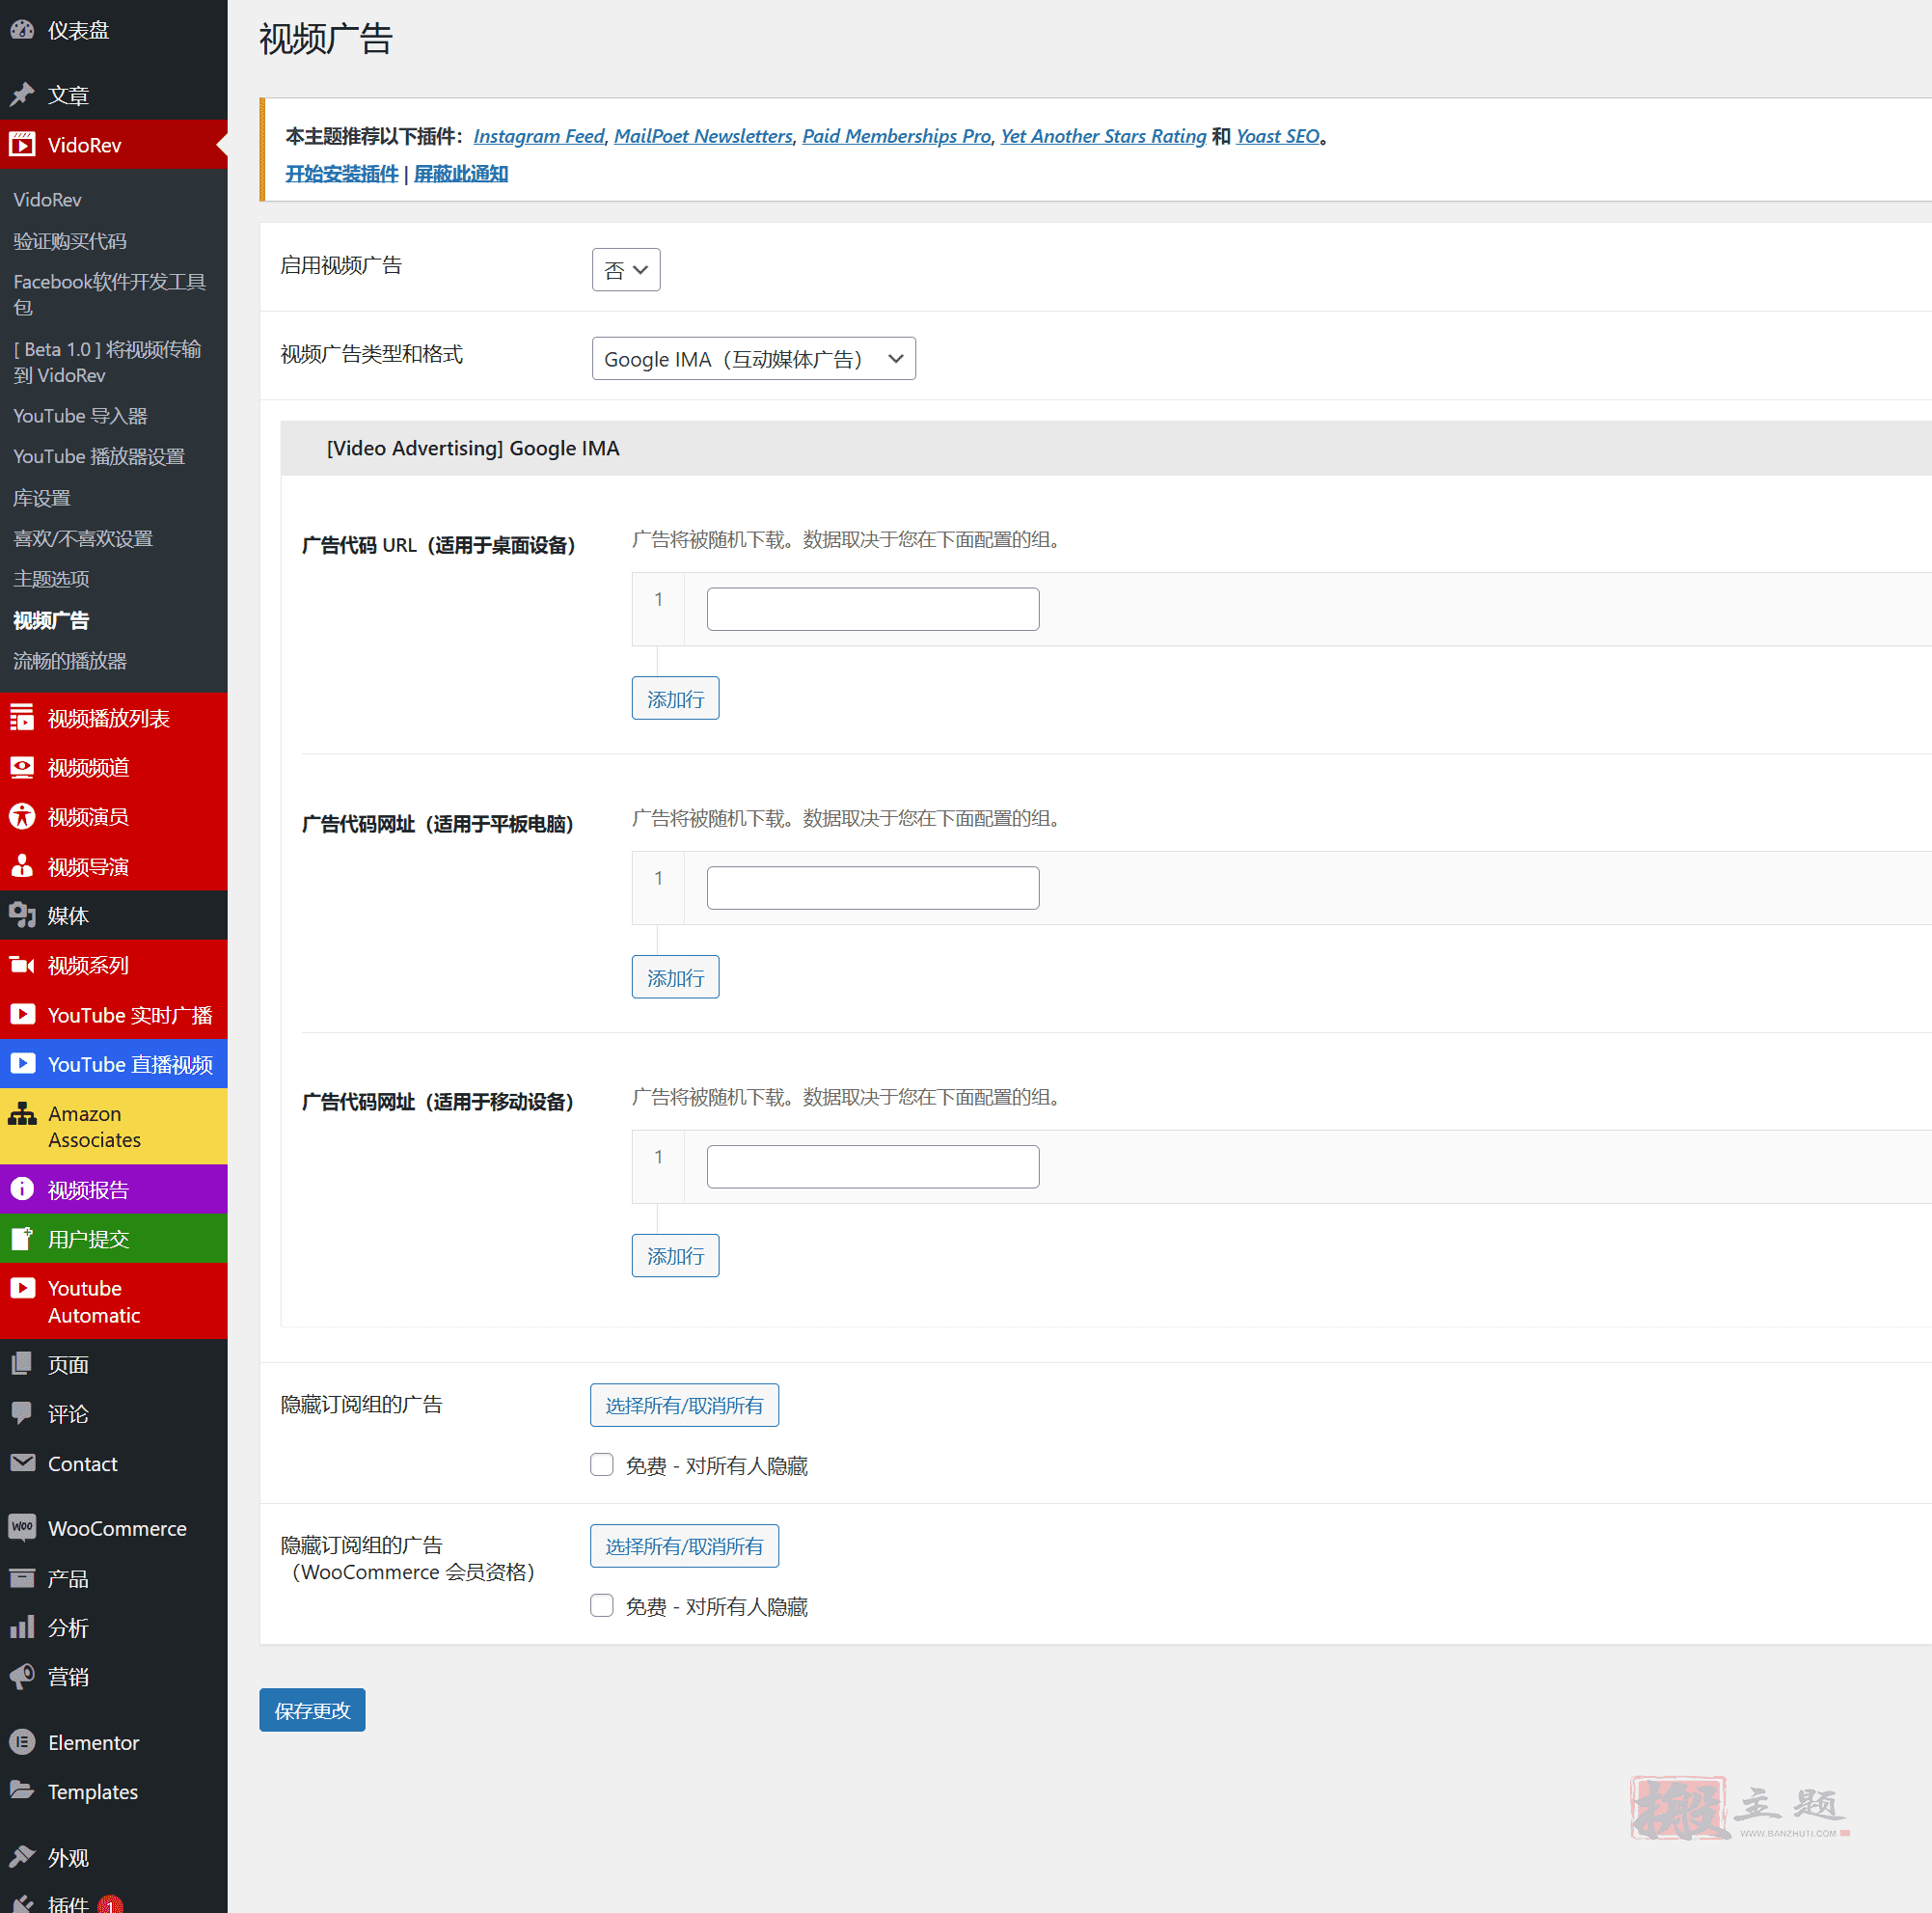
Task: Click the WooCommerce logo icon
Action: pyautogui.click(x=22, y=1528)
